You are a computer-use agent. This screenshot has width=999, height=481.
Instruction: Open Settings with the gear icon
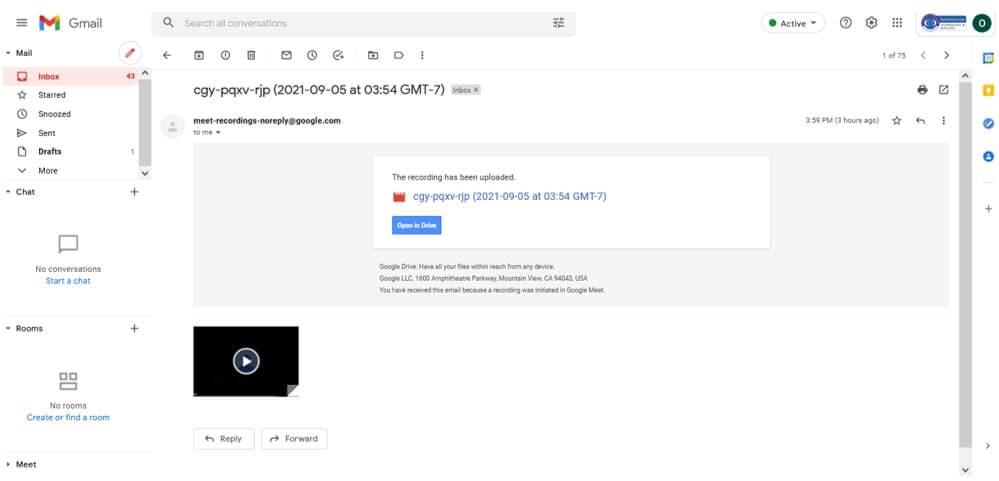click(872, 23)
